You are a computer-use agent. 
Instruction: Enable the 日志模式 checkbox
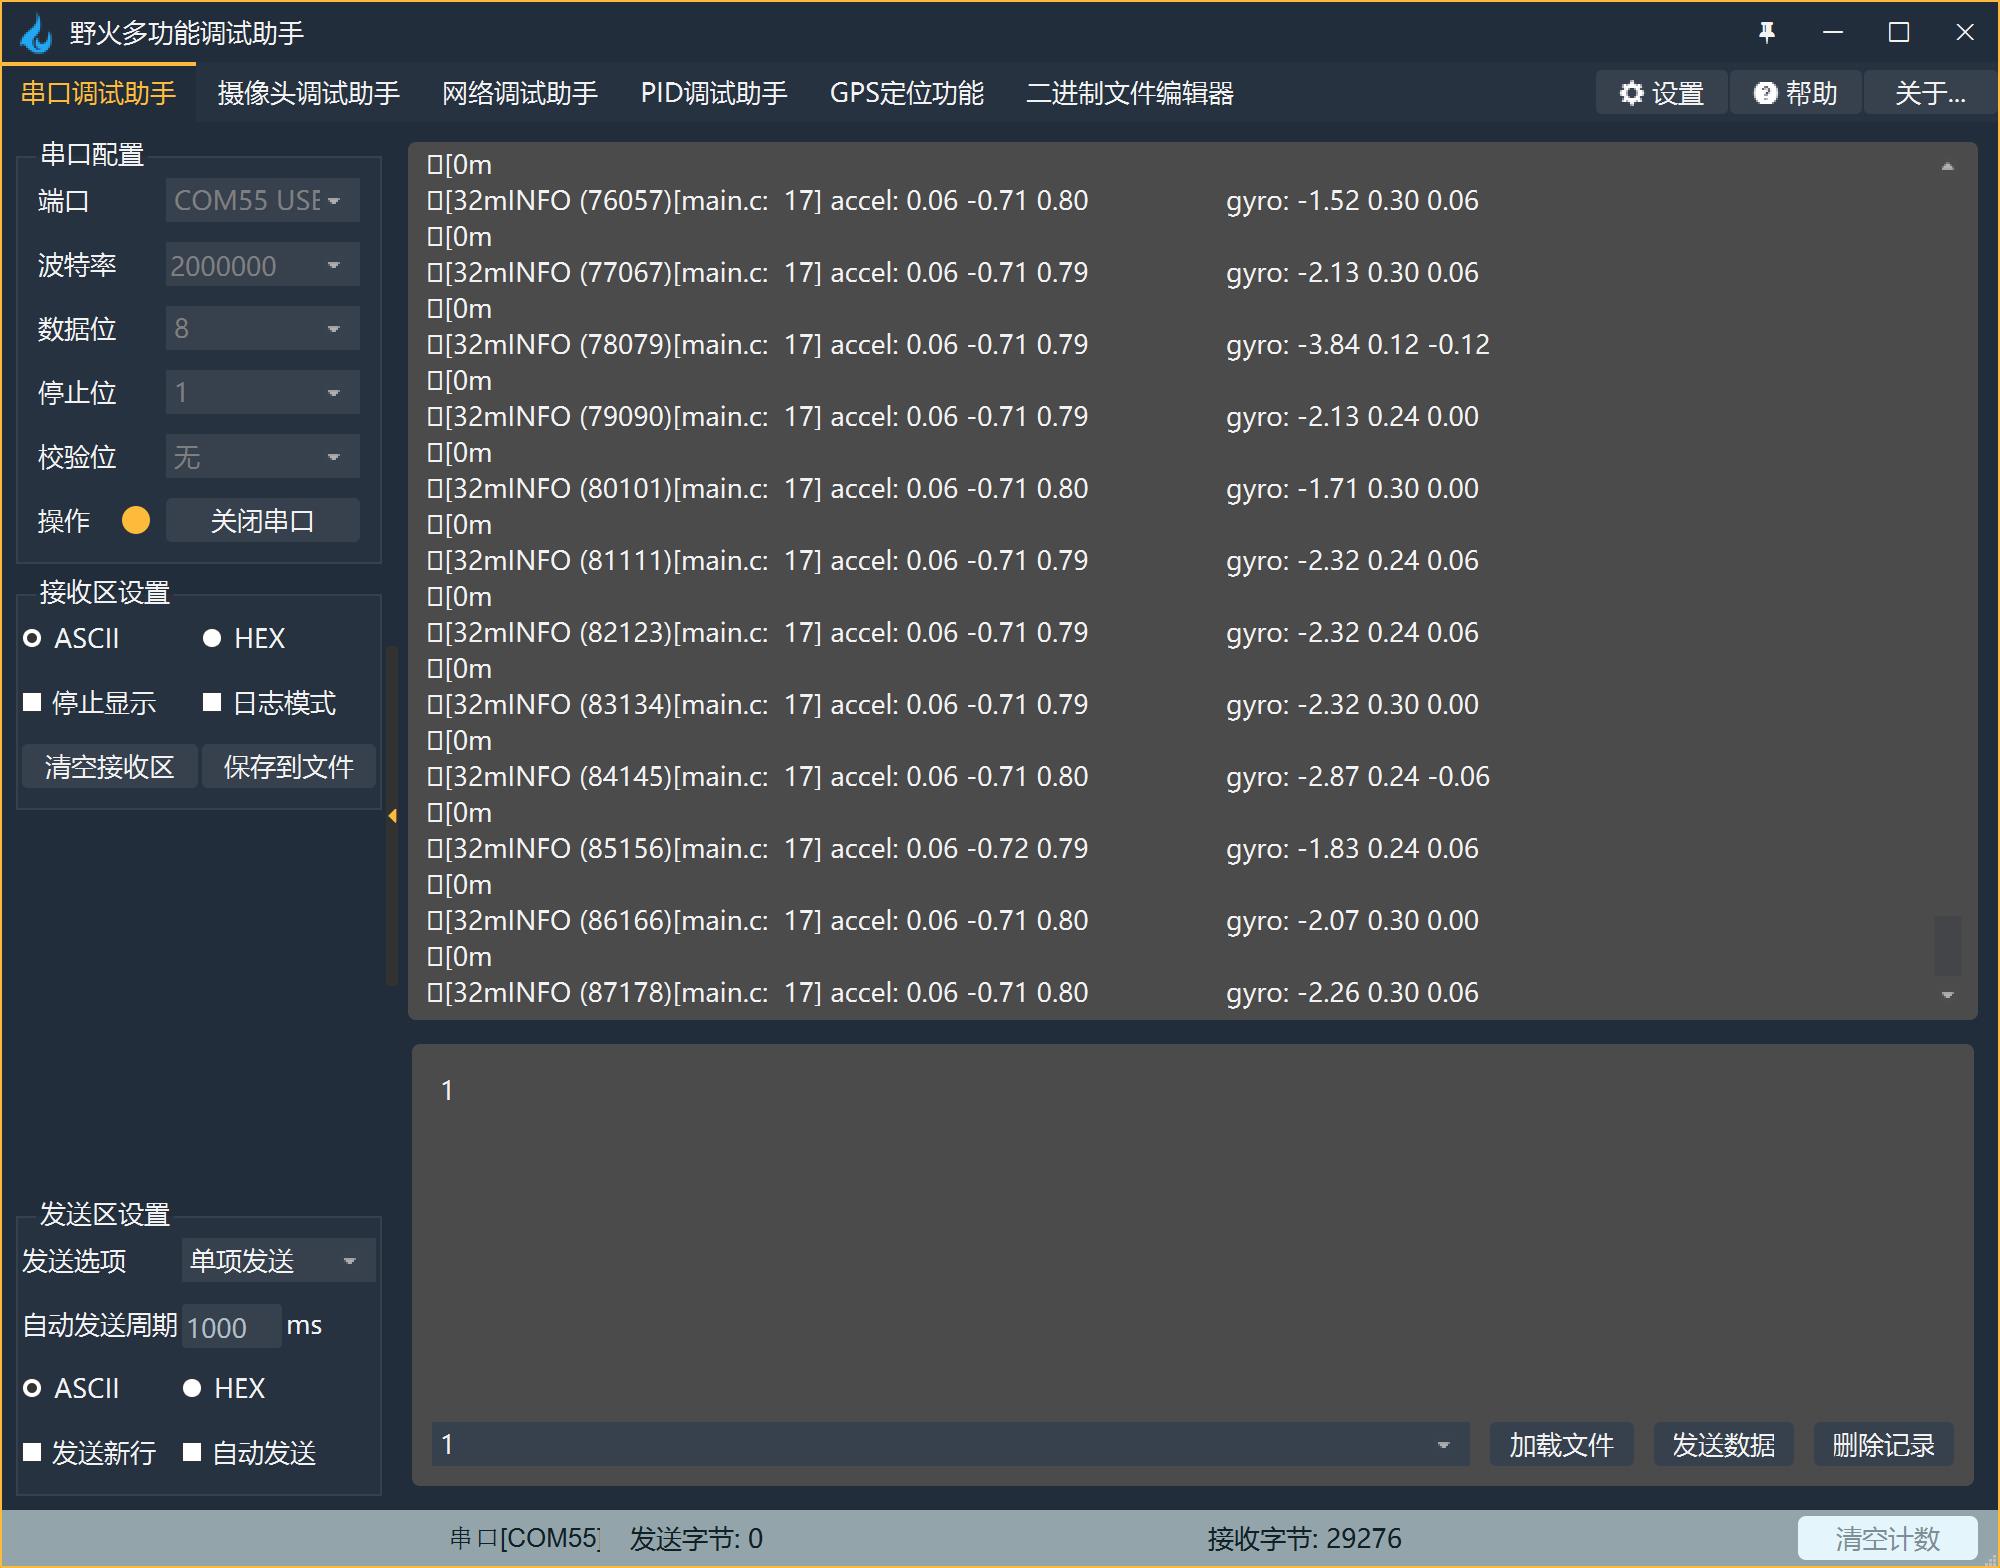270,703
